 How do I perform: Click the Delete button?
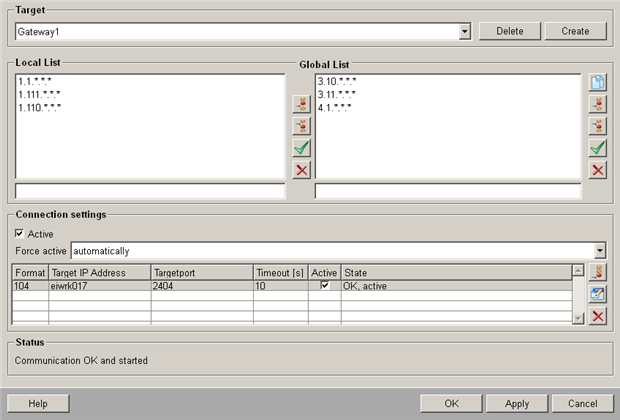510,32
